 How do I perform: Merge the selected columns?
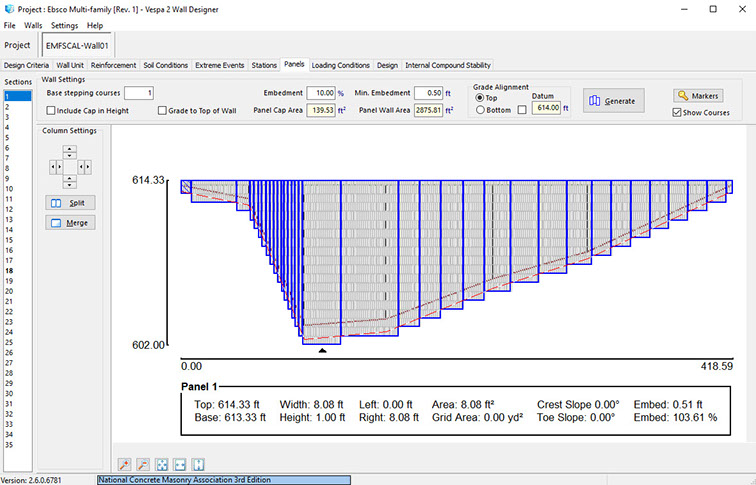70,222
